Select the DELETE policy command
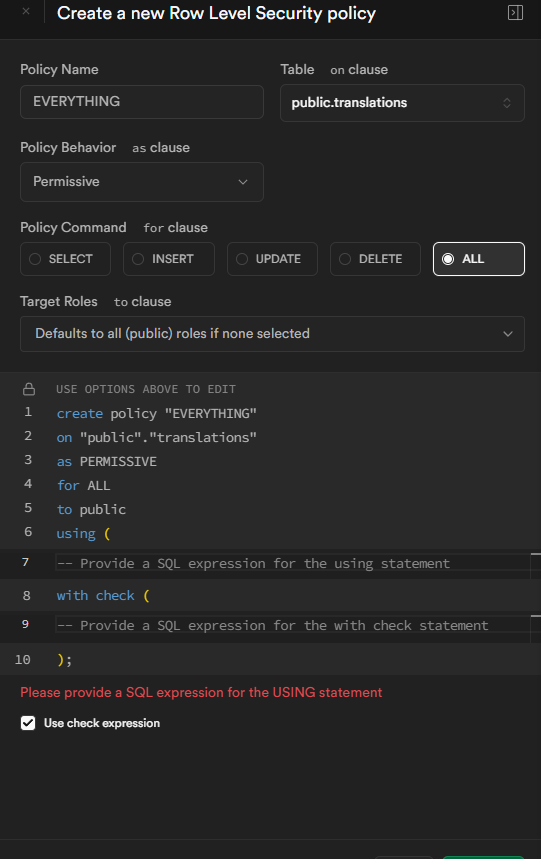Screen dimensions: 541x859 [375, 259]
